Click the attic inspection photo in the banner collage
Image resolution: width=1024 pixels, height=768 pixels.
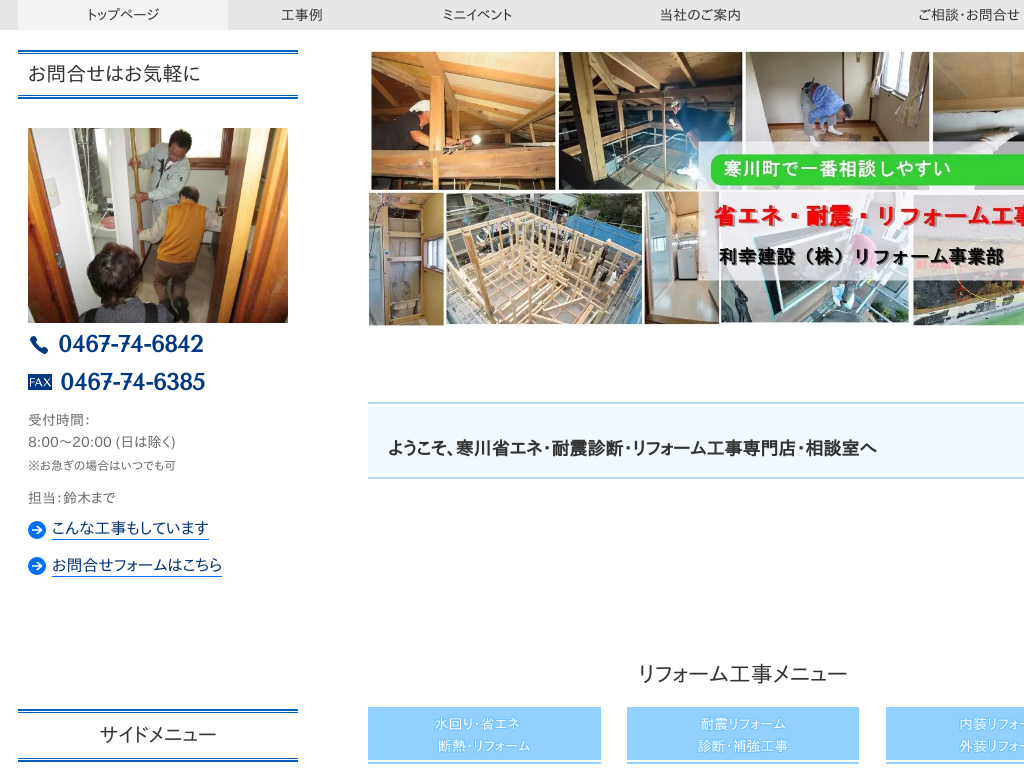tap(462, 120)
